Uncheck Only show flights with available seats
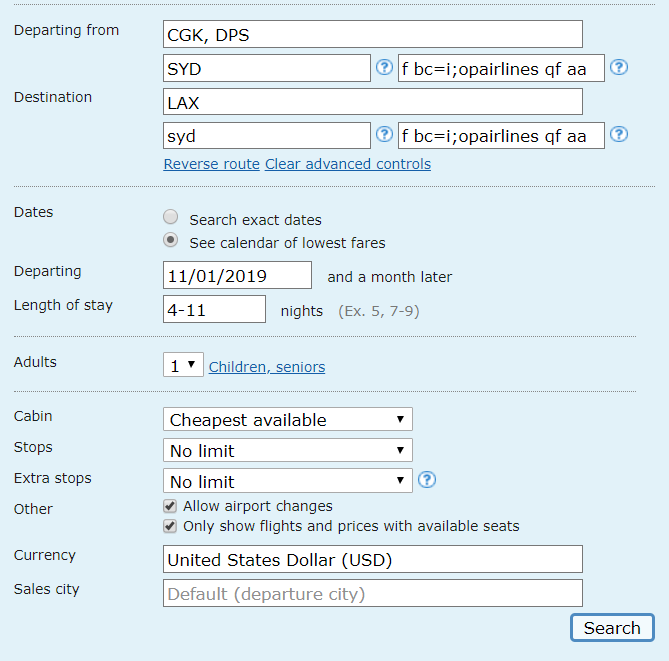This screenshot has height=661, width=669. 170,526
